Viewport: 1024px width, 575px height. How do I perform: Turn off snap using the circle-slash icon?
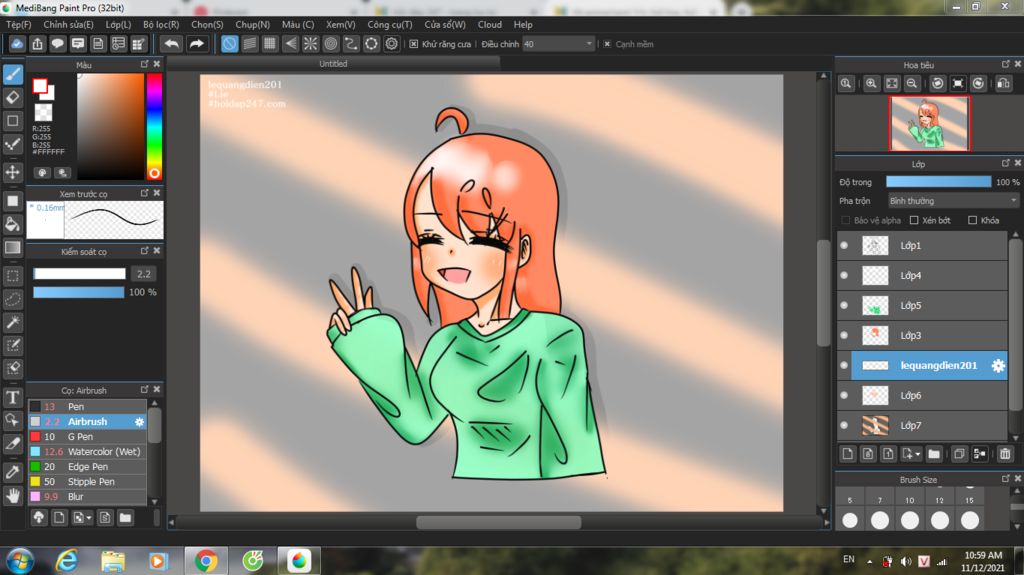(229, 44)
